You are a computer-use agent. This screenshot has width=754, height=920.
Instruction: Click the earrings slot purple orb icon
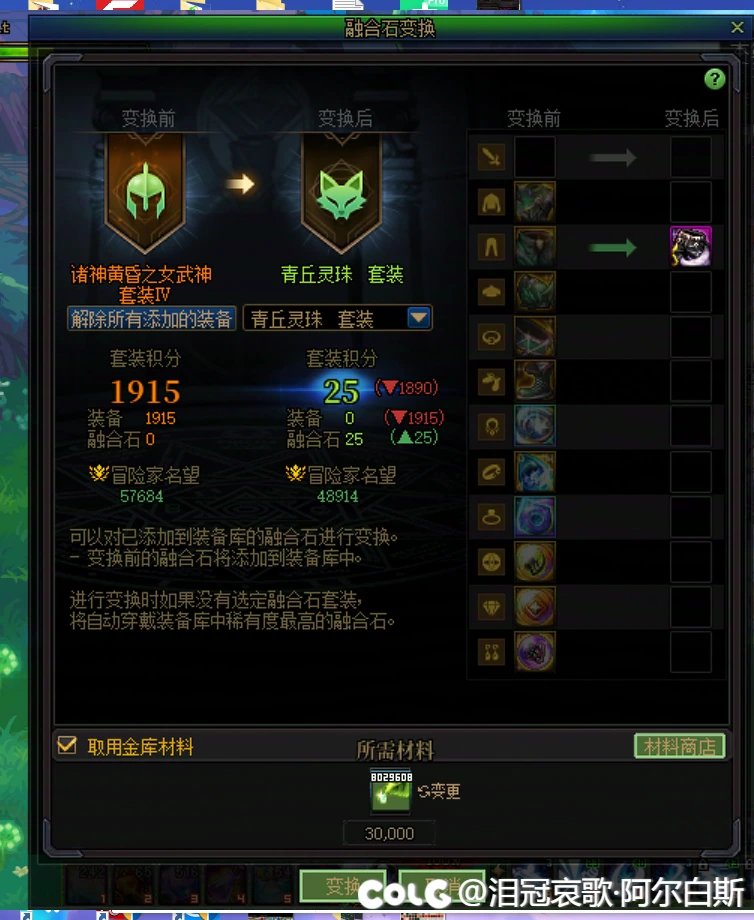coord(535,651)
